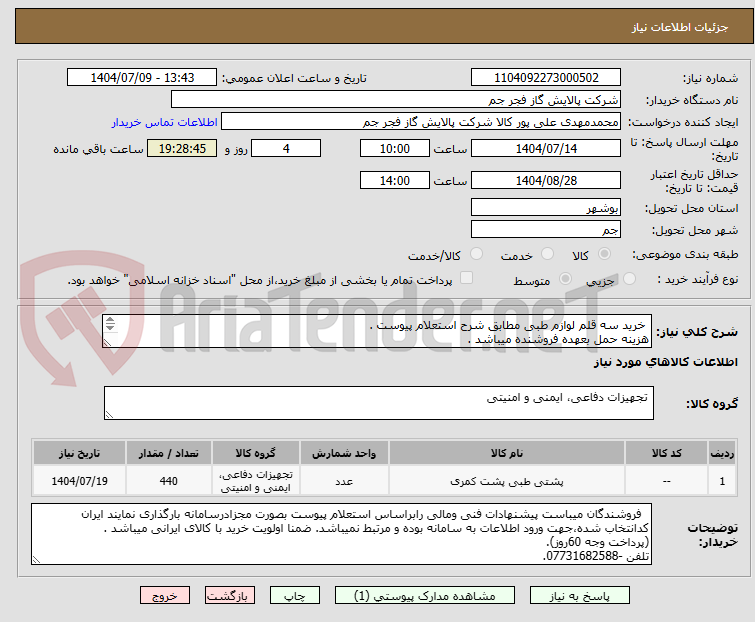Click the نام کالا column header
Image resolution: width=755 pixels, height=622 pixels.
tap(507, 453)
